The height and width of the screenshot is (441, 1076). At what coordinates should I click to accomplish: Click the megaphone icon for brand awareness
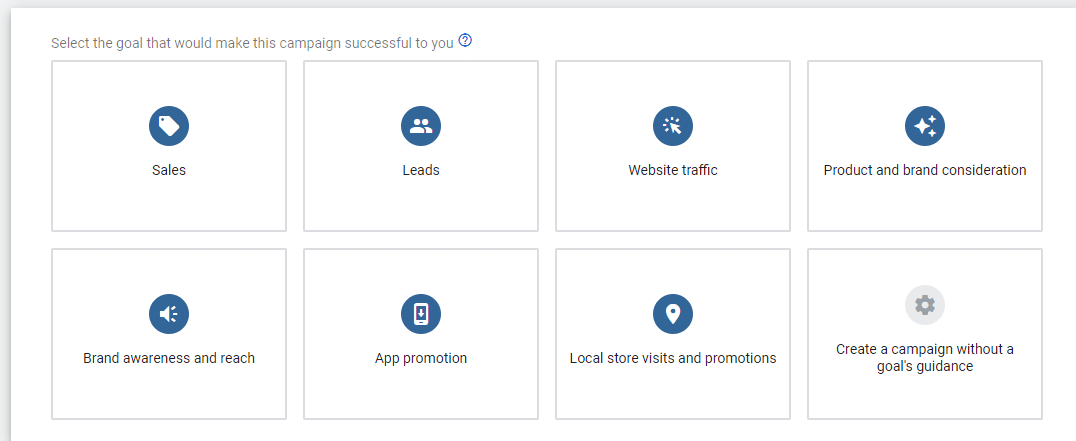(x=169, y=313)
